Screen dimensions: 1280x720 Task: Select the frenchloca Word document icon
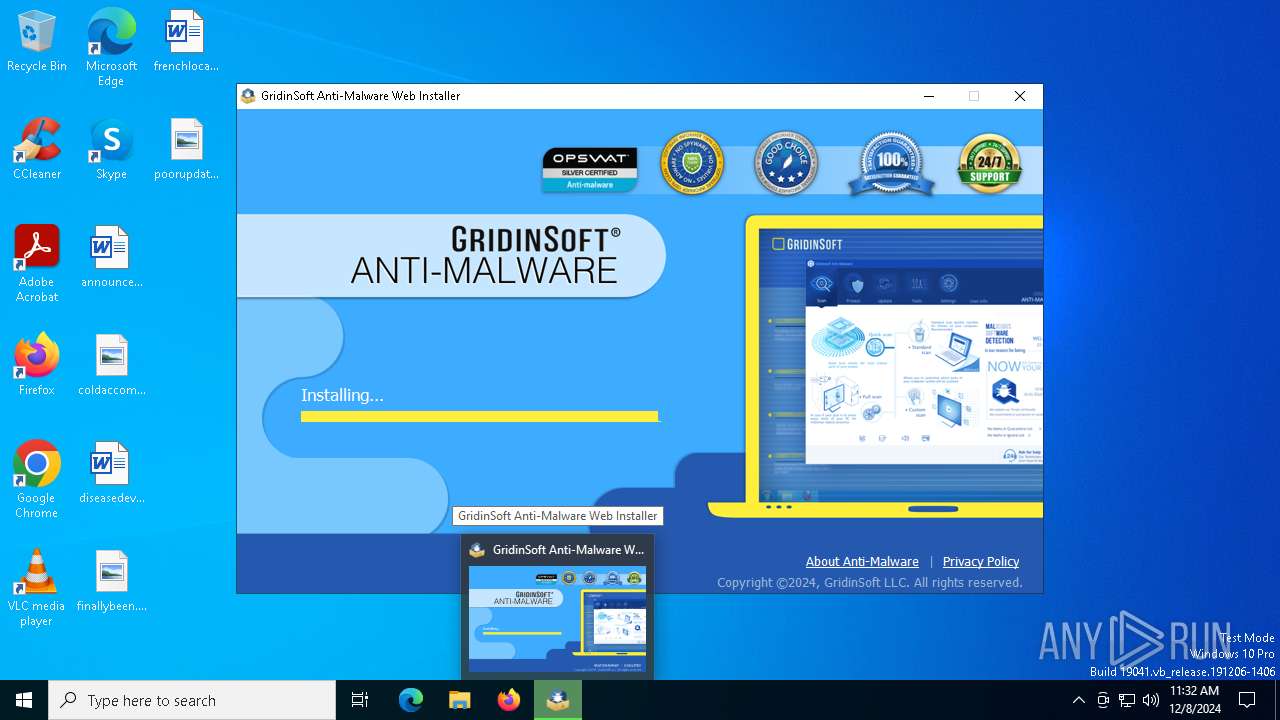186,42
